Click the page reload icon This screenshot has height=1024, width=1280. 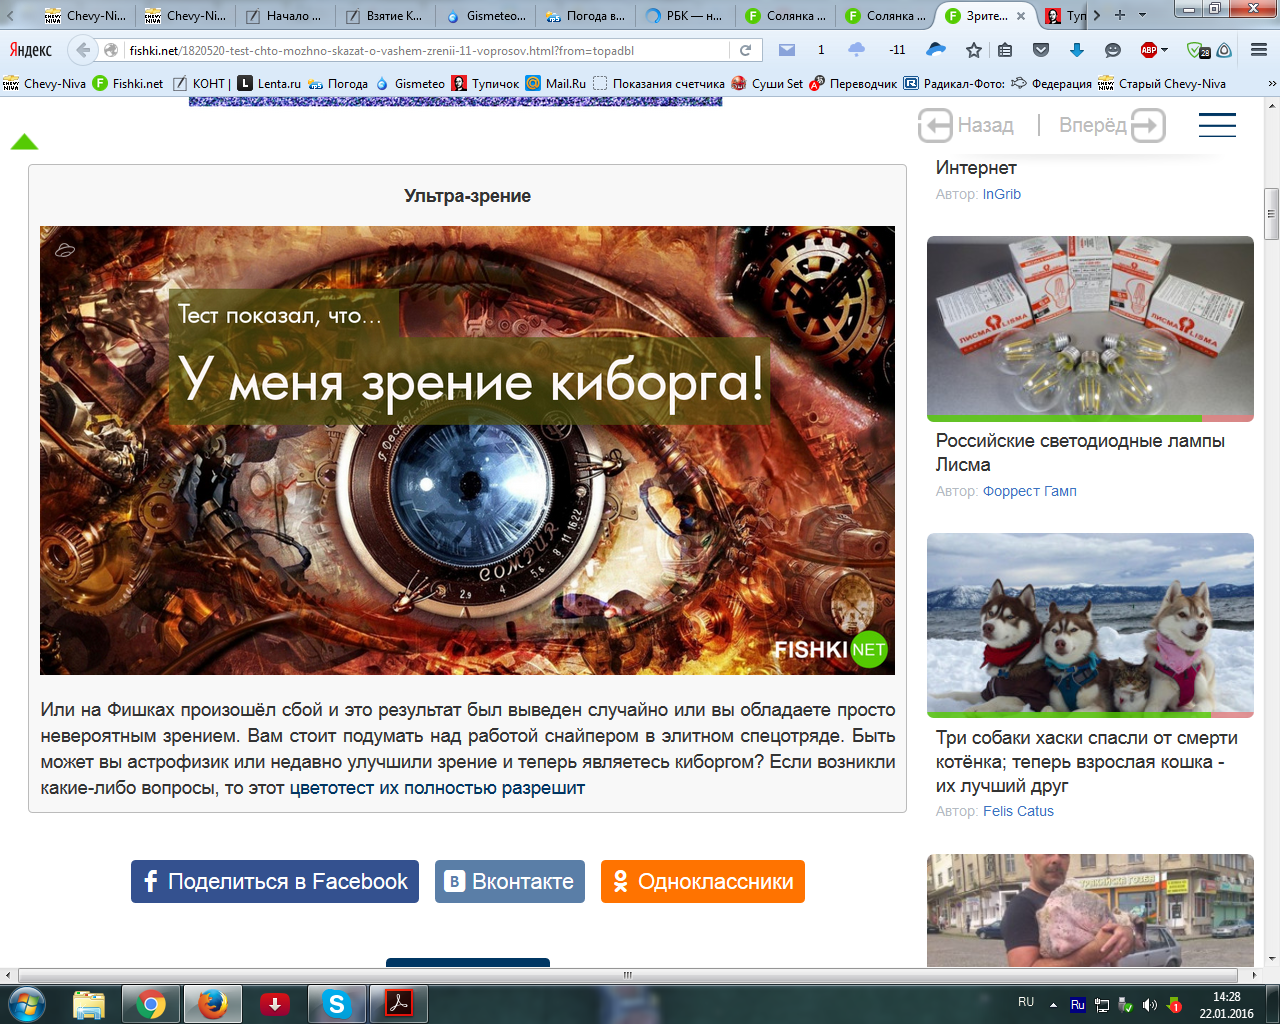pyautogui.click(x=745, y=50)
